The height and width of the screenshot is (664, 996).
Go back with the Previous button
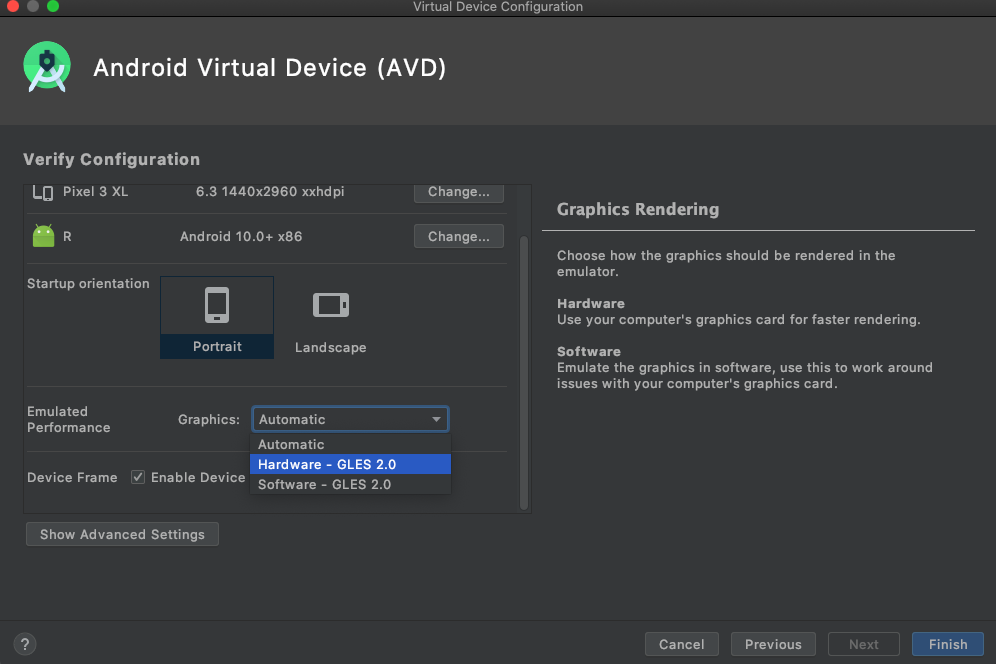tap(773, 644)
